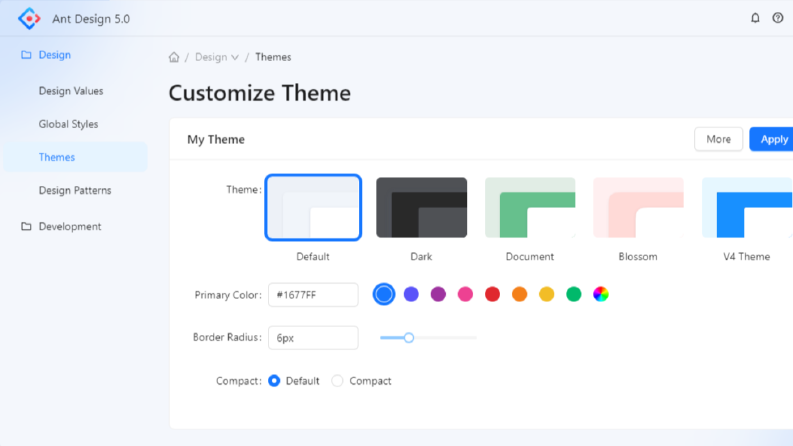Open the help question mark icon
Viewport: 793px width, 446px height.
pos(778,18)
